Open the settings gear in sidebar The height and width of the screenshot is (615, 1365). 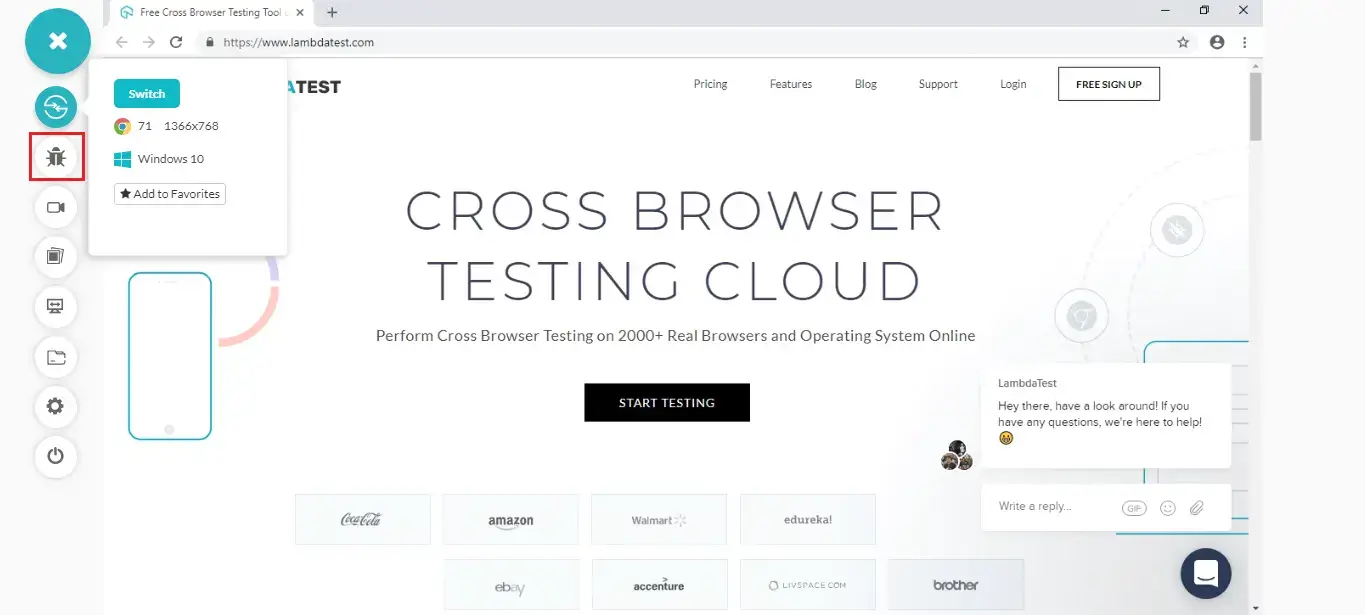pos(56,406)
